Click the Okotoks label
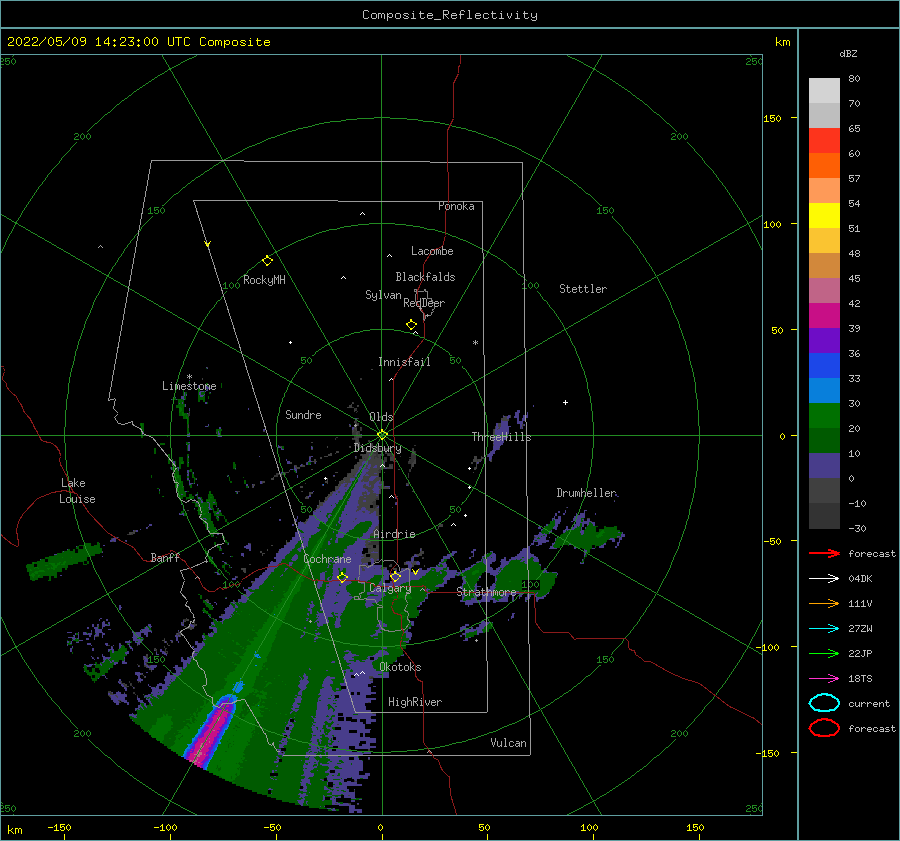 pyautogui.click(x=400, y=667)
